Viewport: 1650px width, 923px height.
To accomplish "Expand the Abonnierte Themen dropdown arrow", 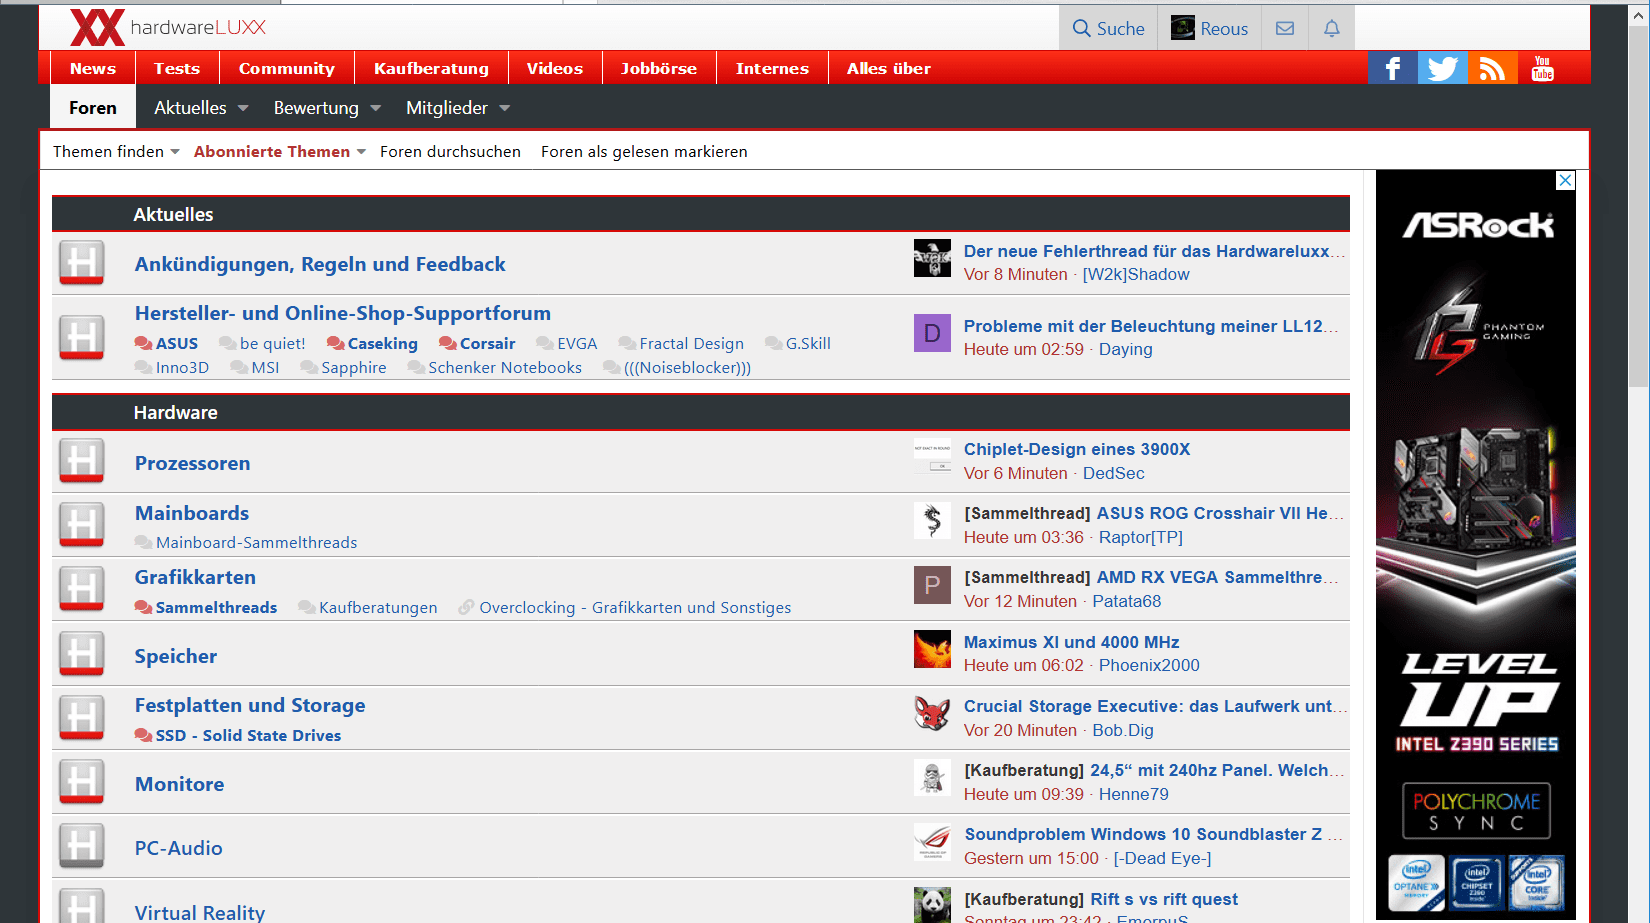I will click(x=361, y=152).
